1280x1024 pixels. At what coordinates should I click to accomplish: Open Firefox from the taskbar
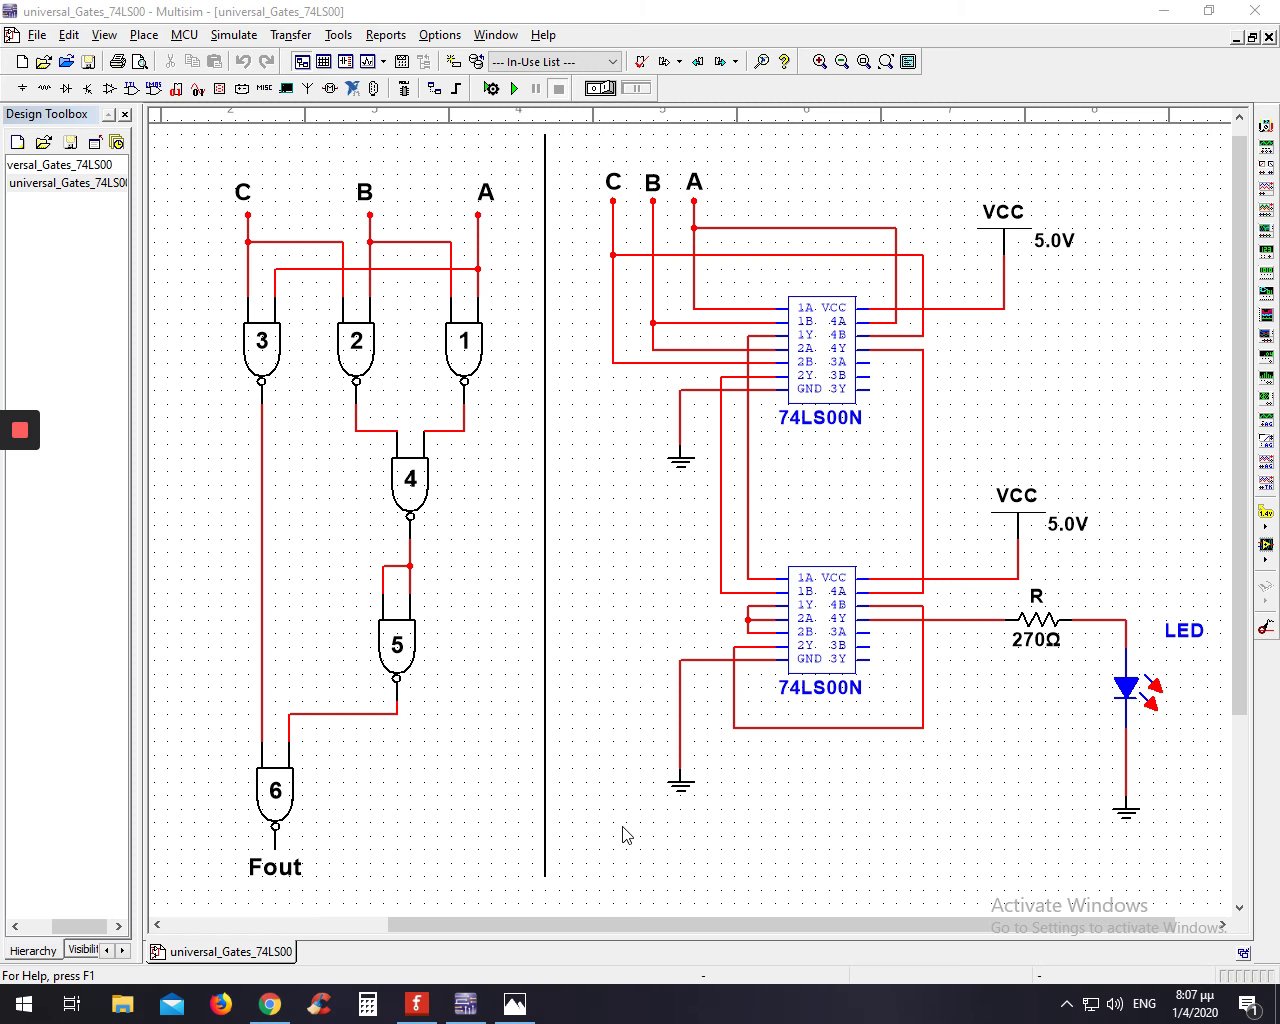pyautogui.click(x=221, y=1004)
